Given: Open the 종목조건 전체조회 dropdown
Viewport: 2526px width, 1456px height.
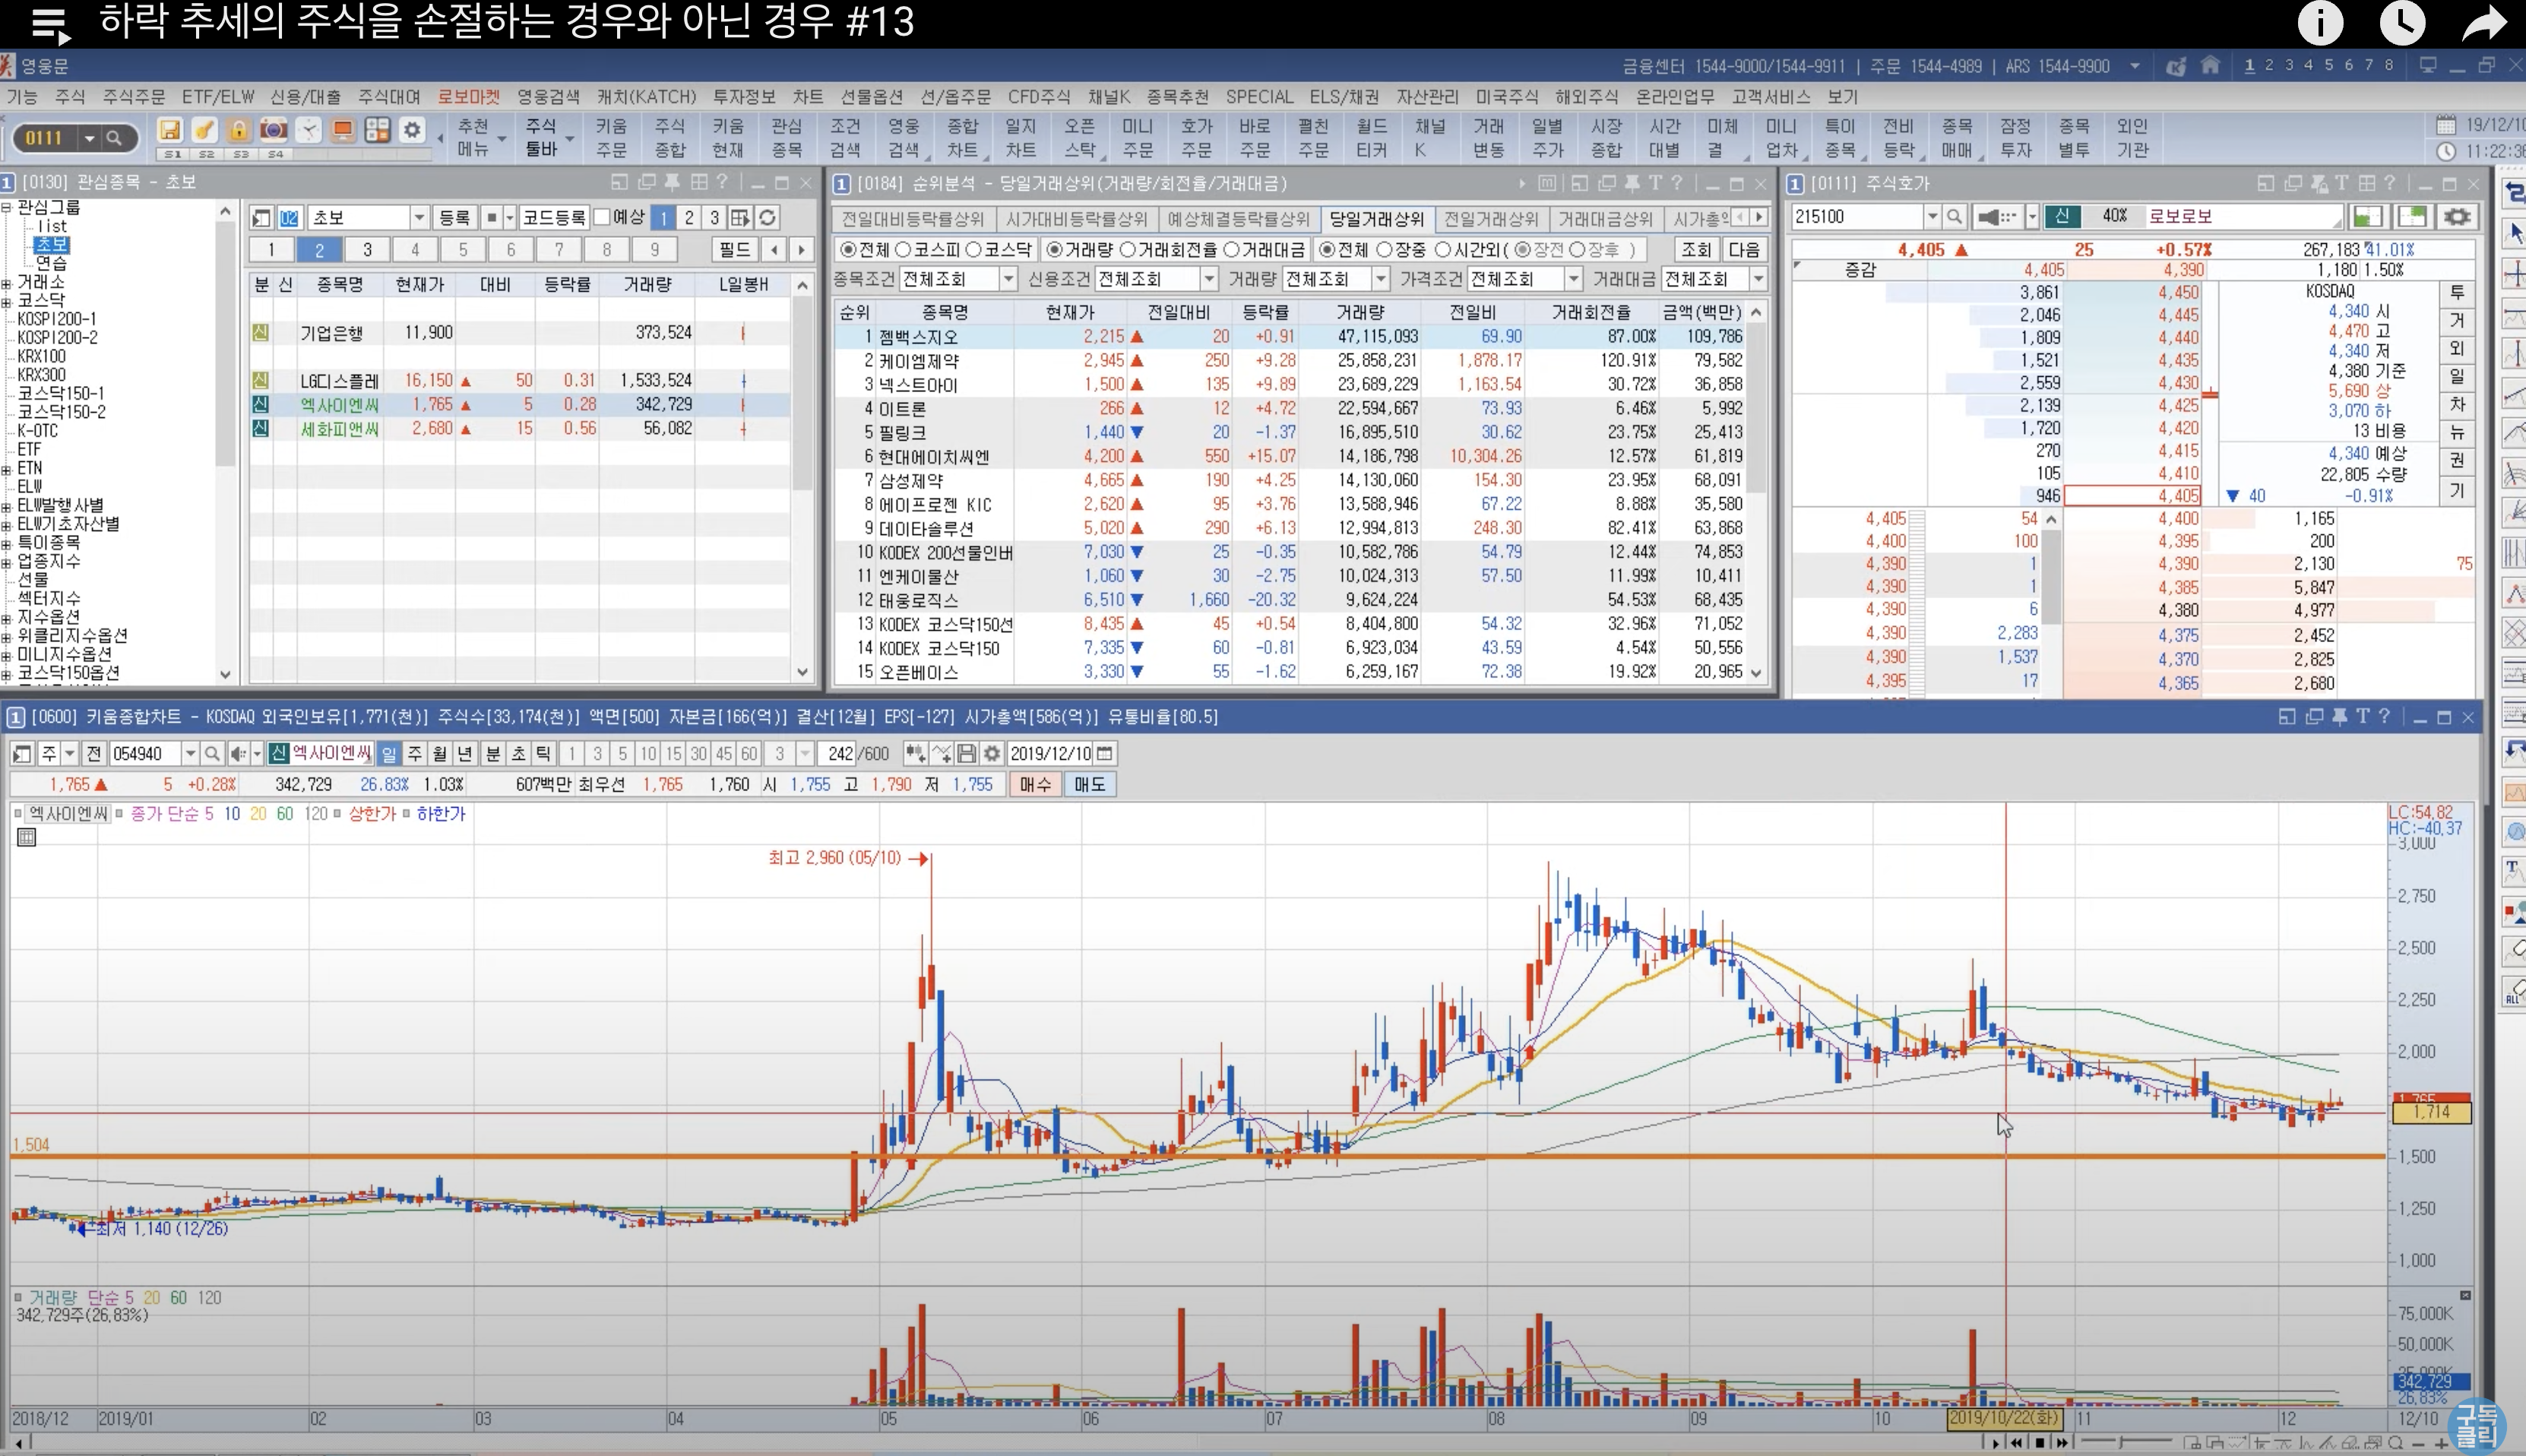Looking at the screenshot, I should pos(1008,279).
